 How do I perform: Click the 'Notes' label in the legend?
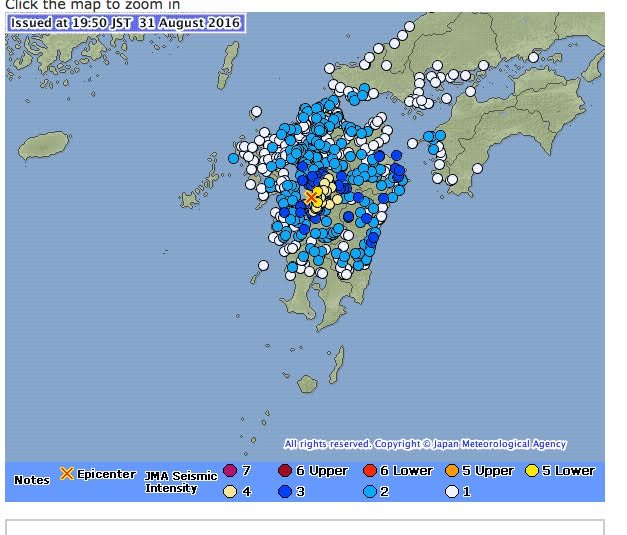point(32,481)
